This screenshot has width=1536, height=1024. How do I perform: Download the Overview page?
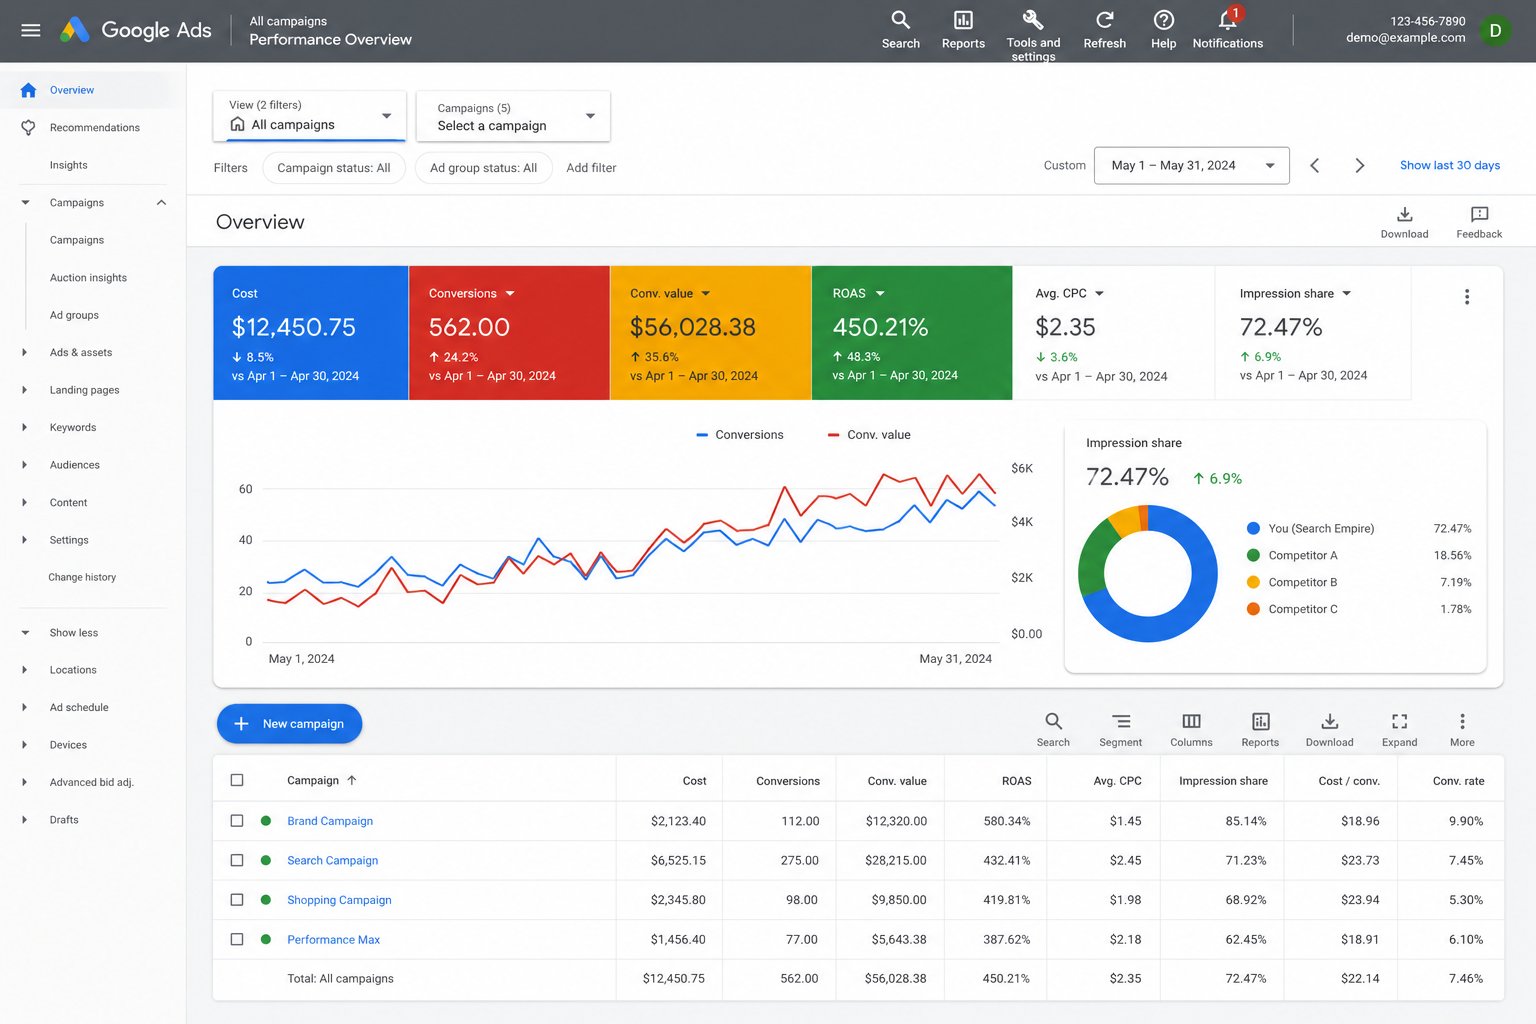pos(1404,222)
